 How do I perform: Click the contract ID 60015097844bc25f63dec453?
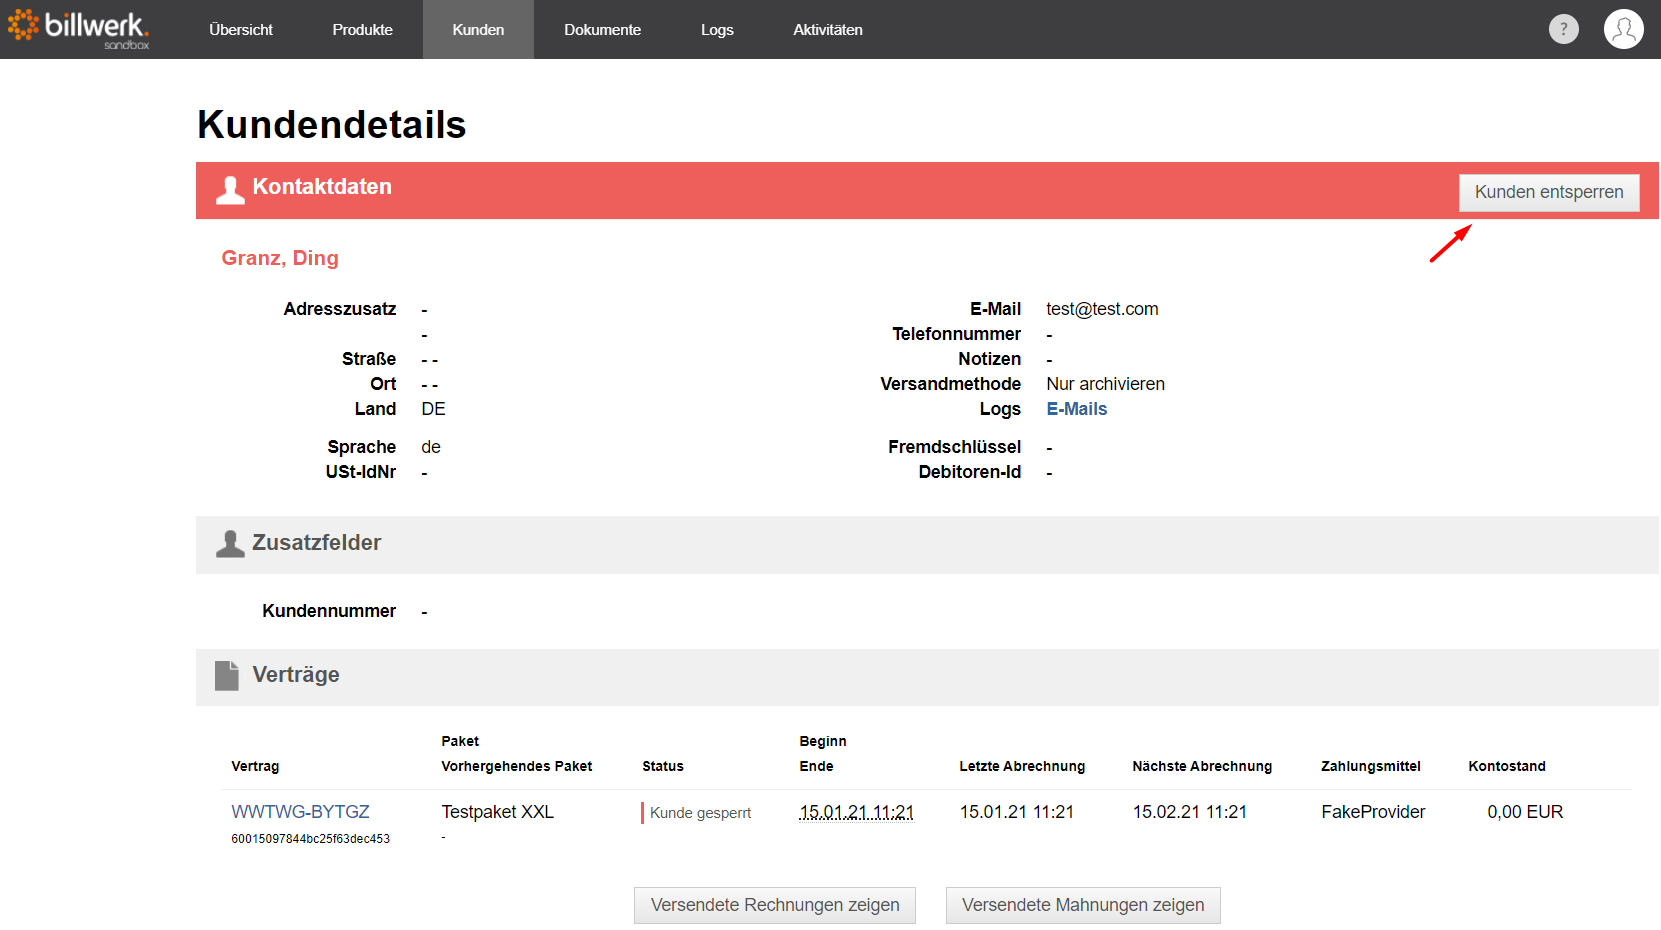tap(310, 839)
